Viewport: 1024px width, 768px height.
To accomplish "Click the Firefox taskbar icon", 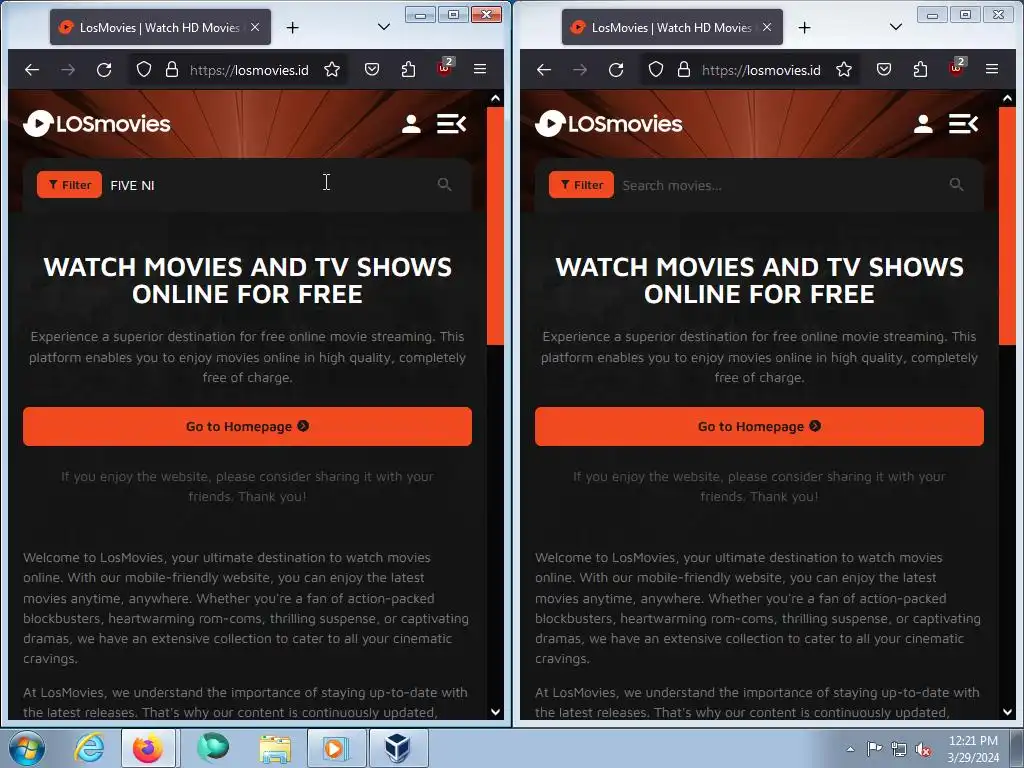I will (148, 748).
